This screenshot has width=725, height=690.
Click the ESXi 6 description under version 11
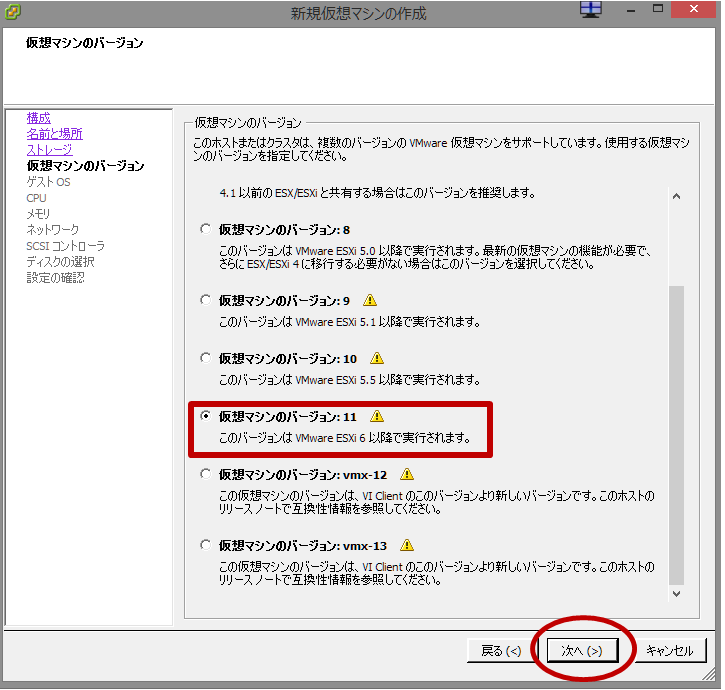point(345,437)
